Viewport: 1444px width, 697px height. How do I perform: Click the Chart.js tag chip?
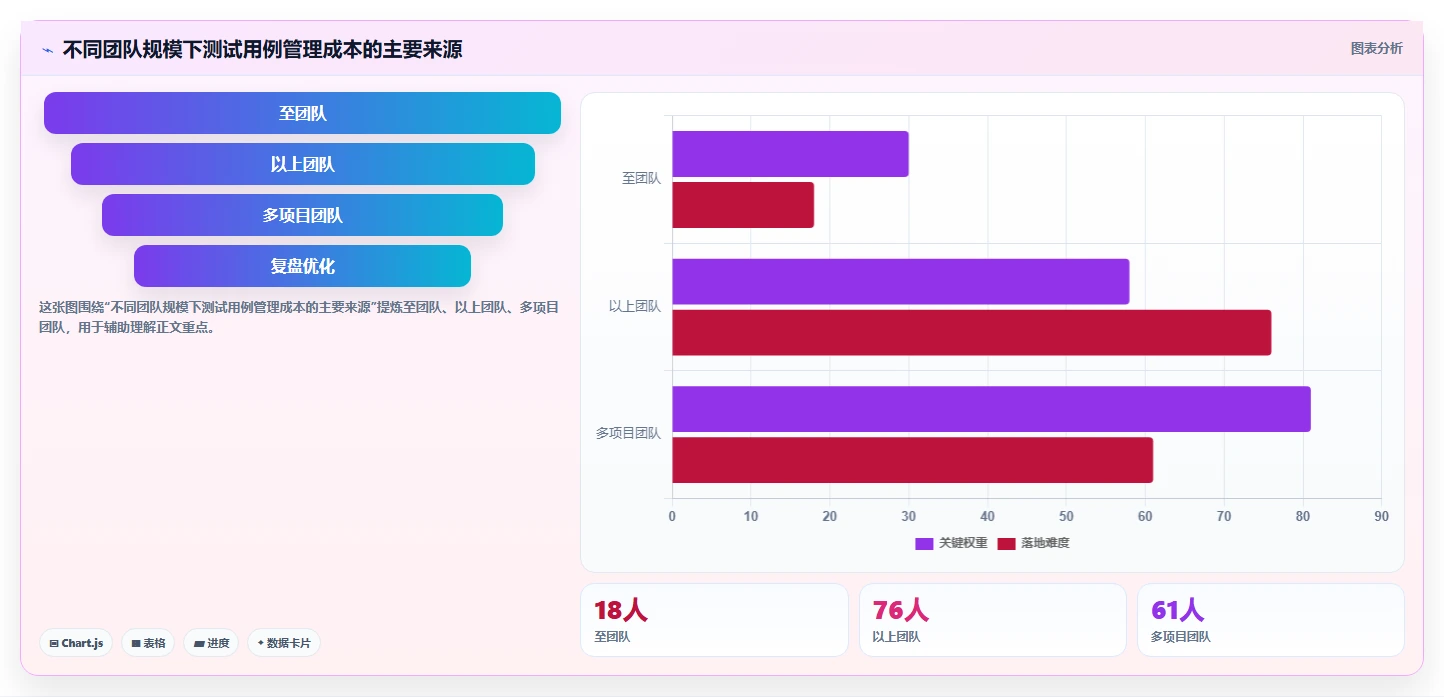pyautogui.click(x=76, y=643)
